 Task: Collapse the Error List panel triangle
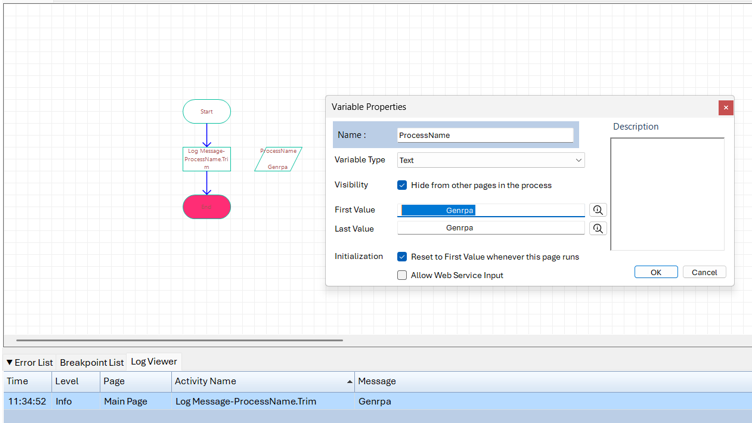click(10, 363)
